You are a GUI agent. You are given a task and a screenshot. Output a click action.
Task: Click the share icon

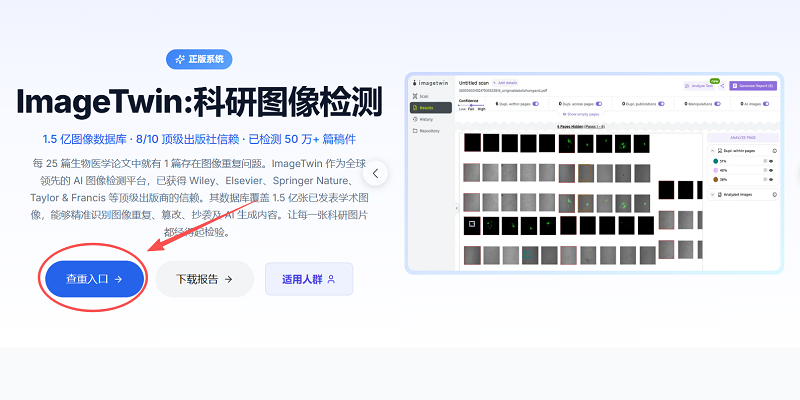(x=722, y=86)
